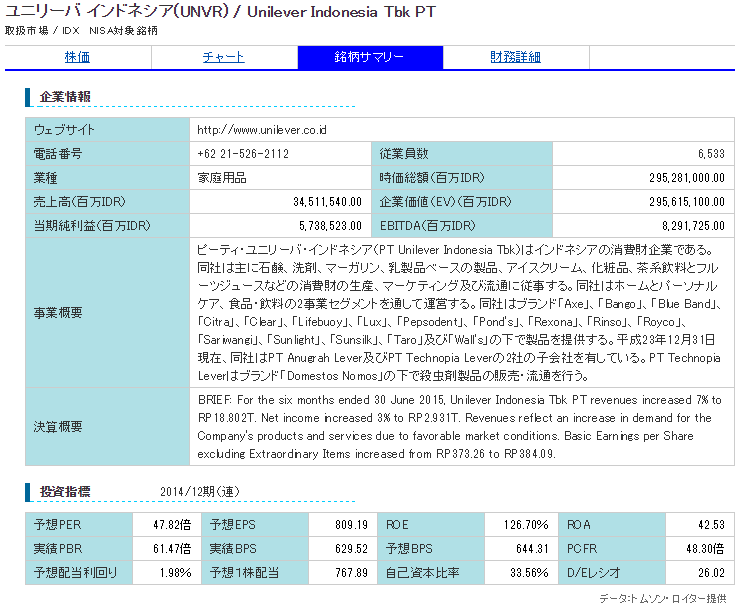Click the 企業情報 section heading
Viewport: 736px width, 610px height.
click(65, 97)
